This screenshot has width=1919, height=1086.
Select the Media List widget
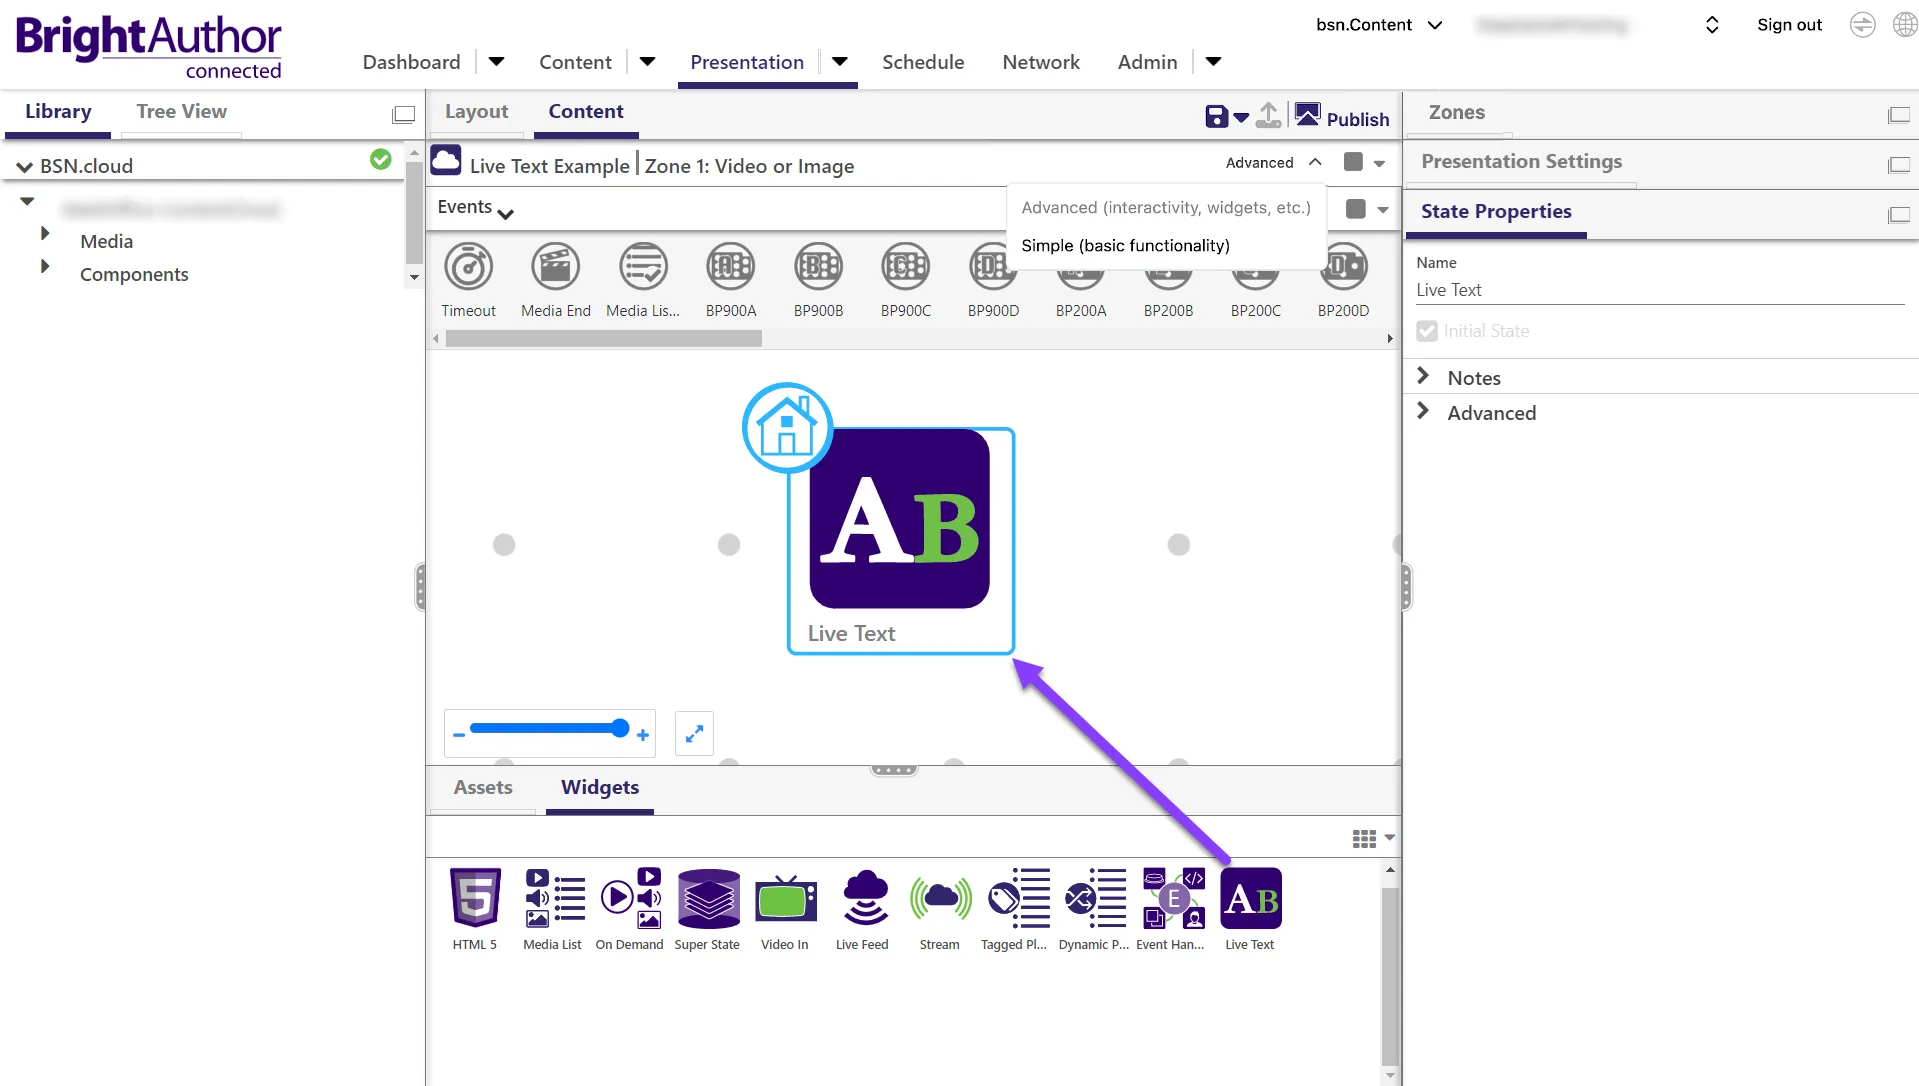[x=554, y=898]
